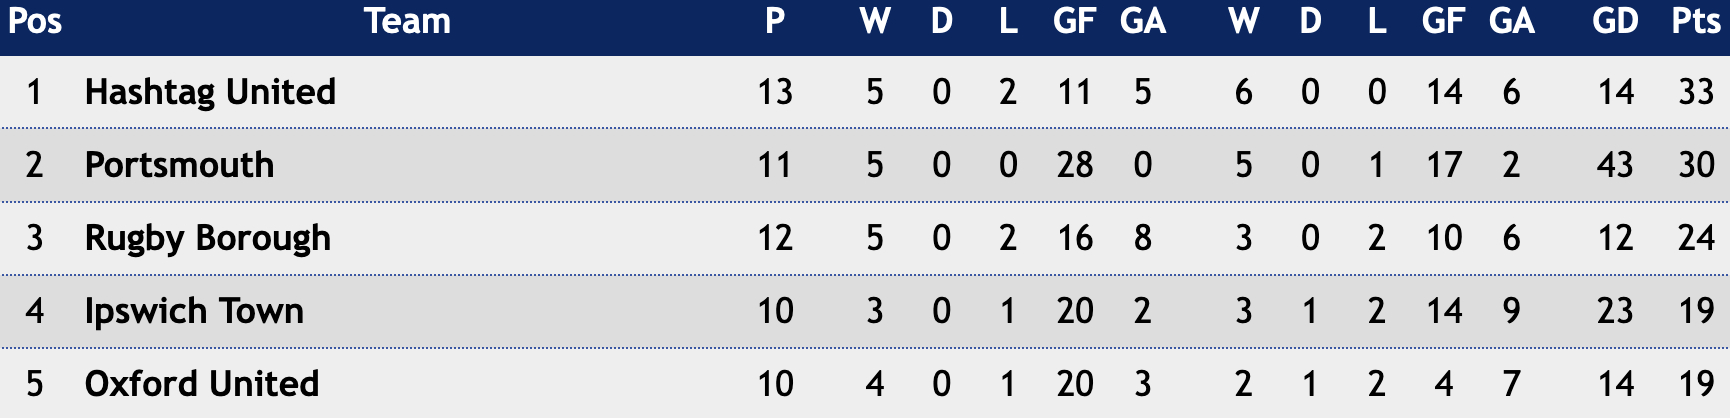Screen dimensions: 1730x418
Task: Click Rugby Borough's 24 points cell
Action: click(1696, 238)
